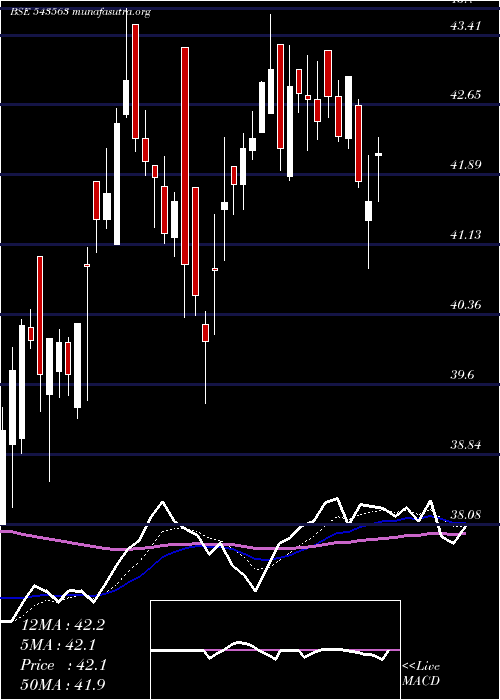Click the 12MA : 42.2 readout
500x700 pixels.
pos(63,625)
